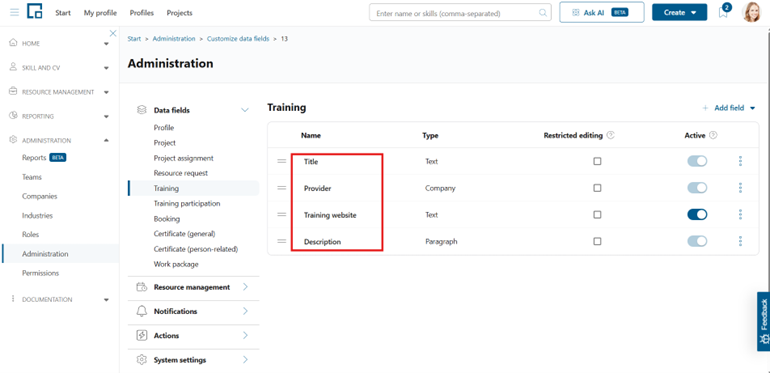770x373 pixels.
Task: Select Booking data fields entry
Action: pyautogui.click(x=167, y=219)
